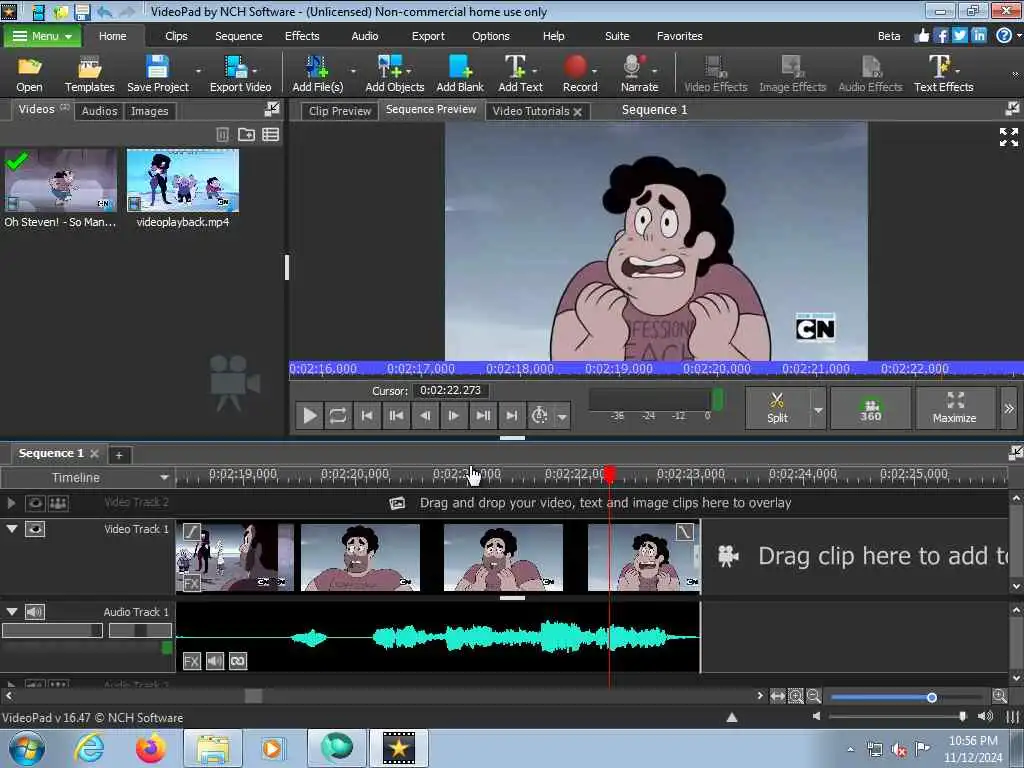Screen dimensions: 1024x768
Task: Jump to the start of the sequence
Action: pyautogui.click(x=367, y=415)
